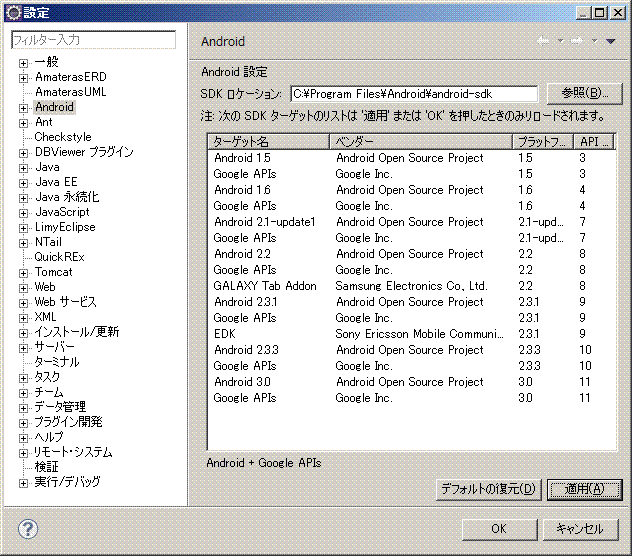The width and height of the screenshot is (632, 556).
Task: Expand the Java EE tree node
Action: [x=23, y=183]
